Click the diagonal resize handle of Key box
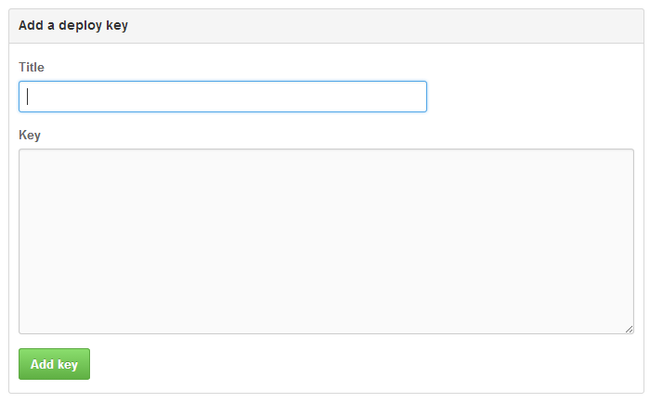This screenshot has height=403, width=650. pos(629,329)
